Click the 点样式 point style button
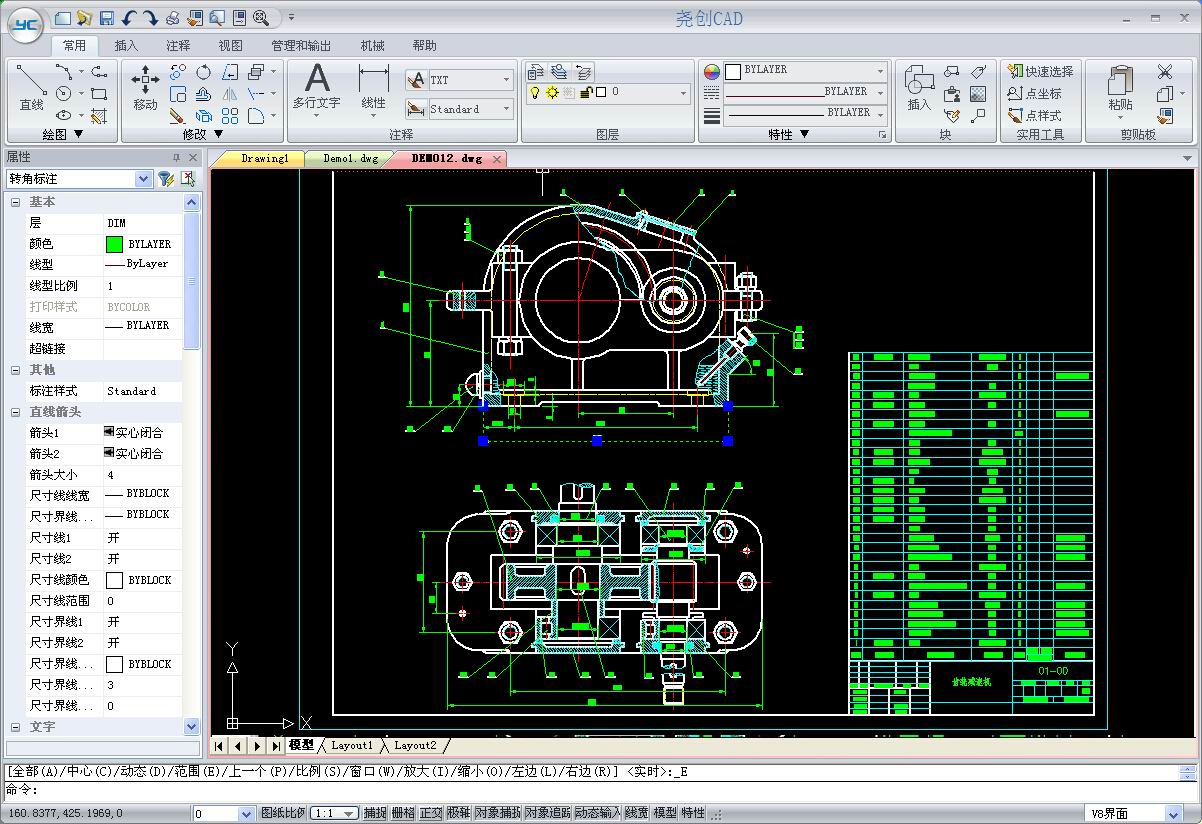Image resolution: width=1202 pixels, height=824 pixels. point(1035,115)
